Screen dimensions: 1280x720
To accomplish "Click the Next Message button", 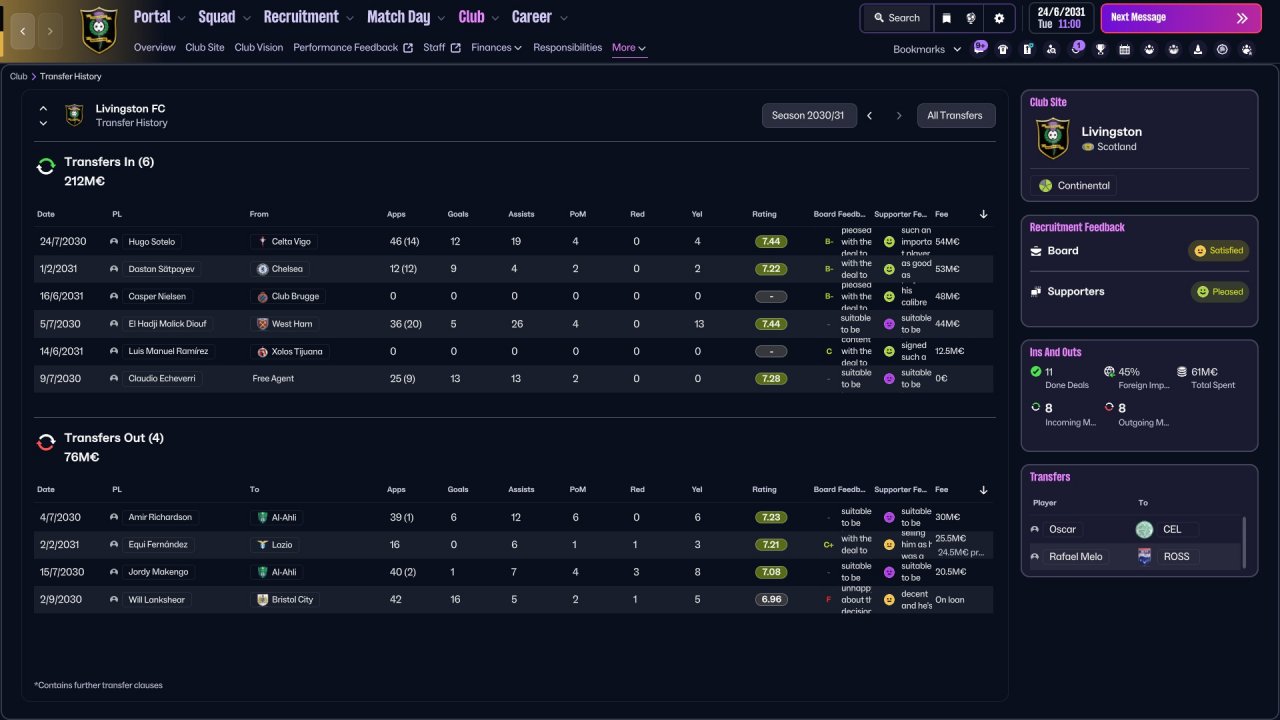I will tap(1180, 18).
